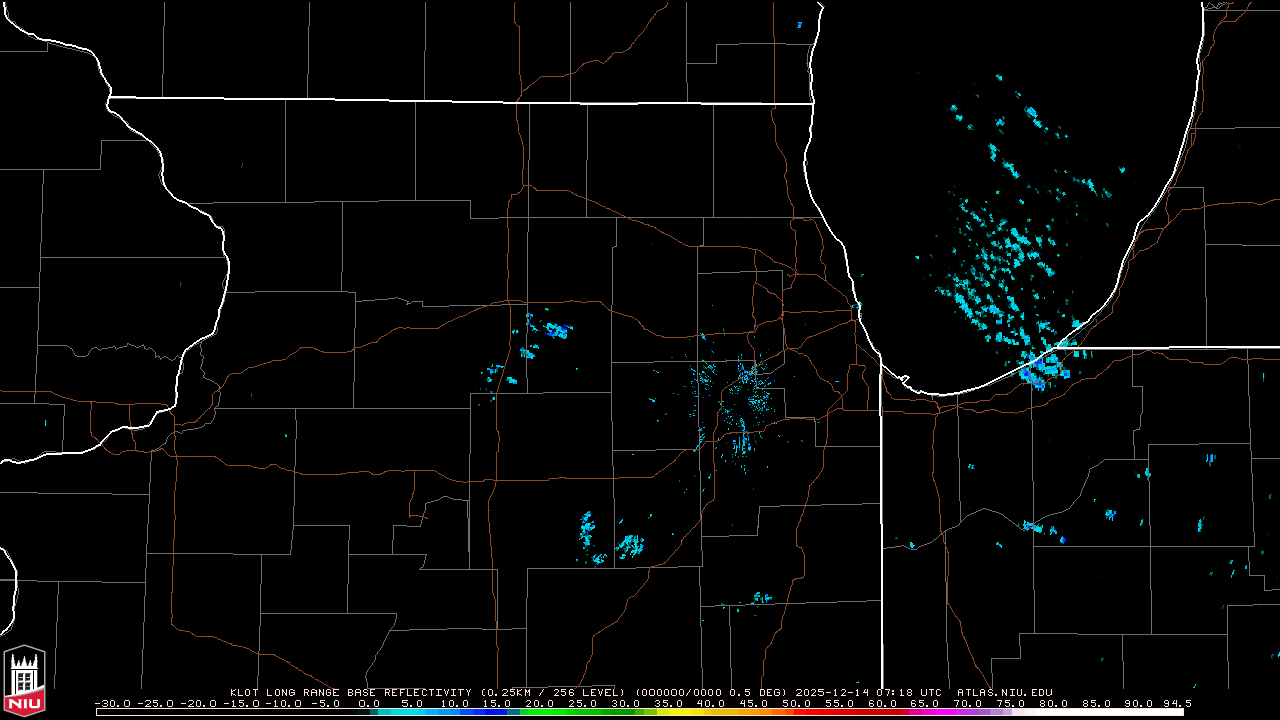Click the 0.0 scale label

369,703
